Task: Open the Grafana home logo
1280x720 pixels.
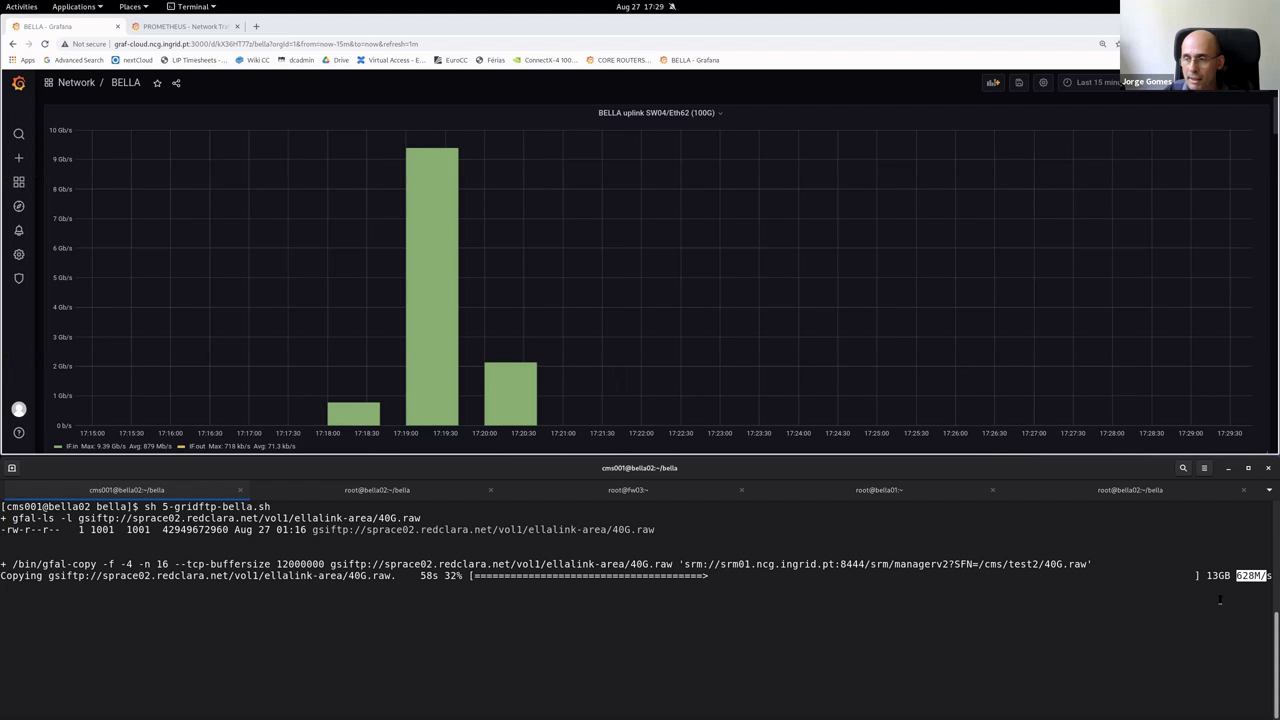Action: click(x=18, y=83)
